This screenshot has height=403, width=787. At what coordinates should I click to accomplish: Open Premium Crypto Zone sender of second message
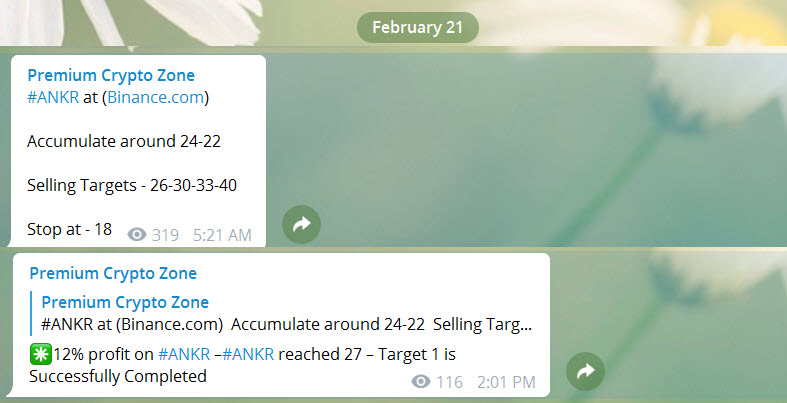113,274
